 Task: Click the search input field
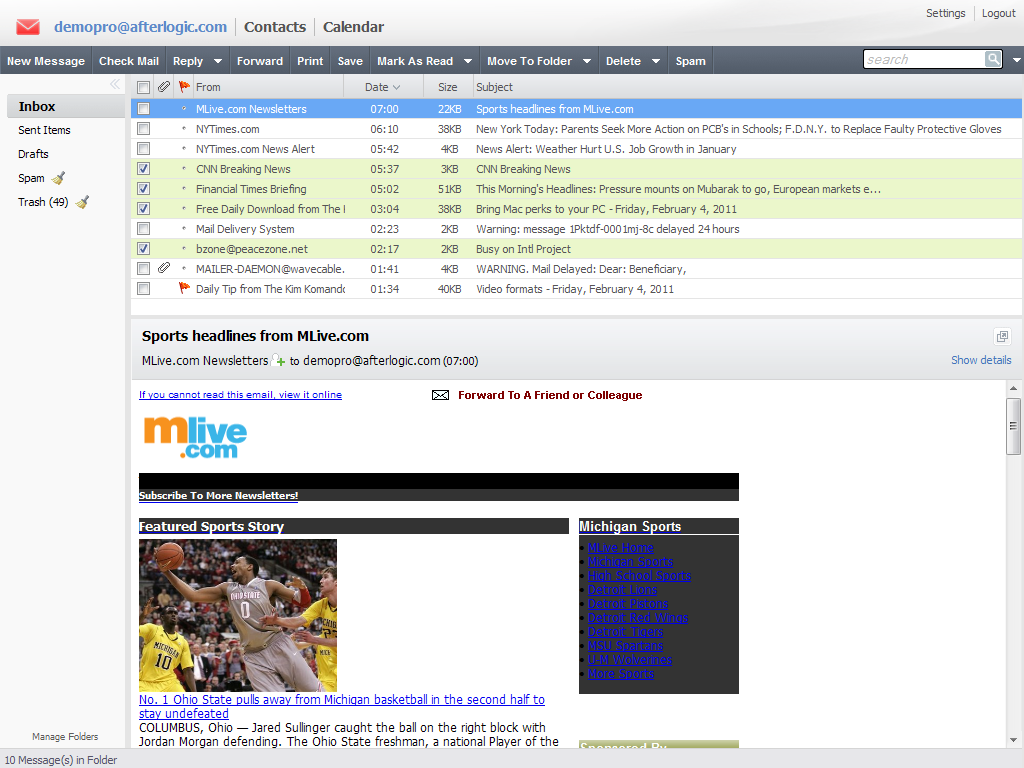924,59
